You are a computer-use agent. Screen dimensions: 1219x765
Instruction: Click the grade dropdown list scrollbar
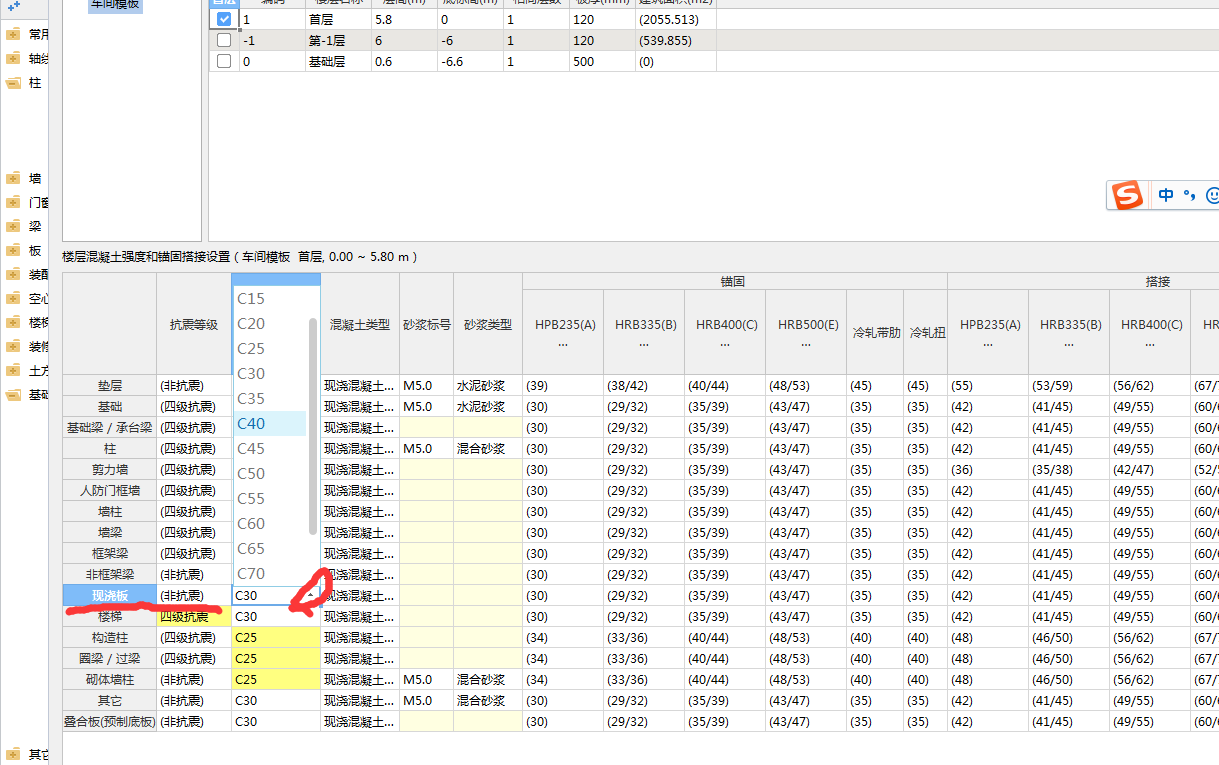click(x=313, y=427)
